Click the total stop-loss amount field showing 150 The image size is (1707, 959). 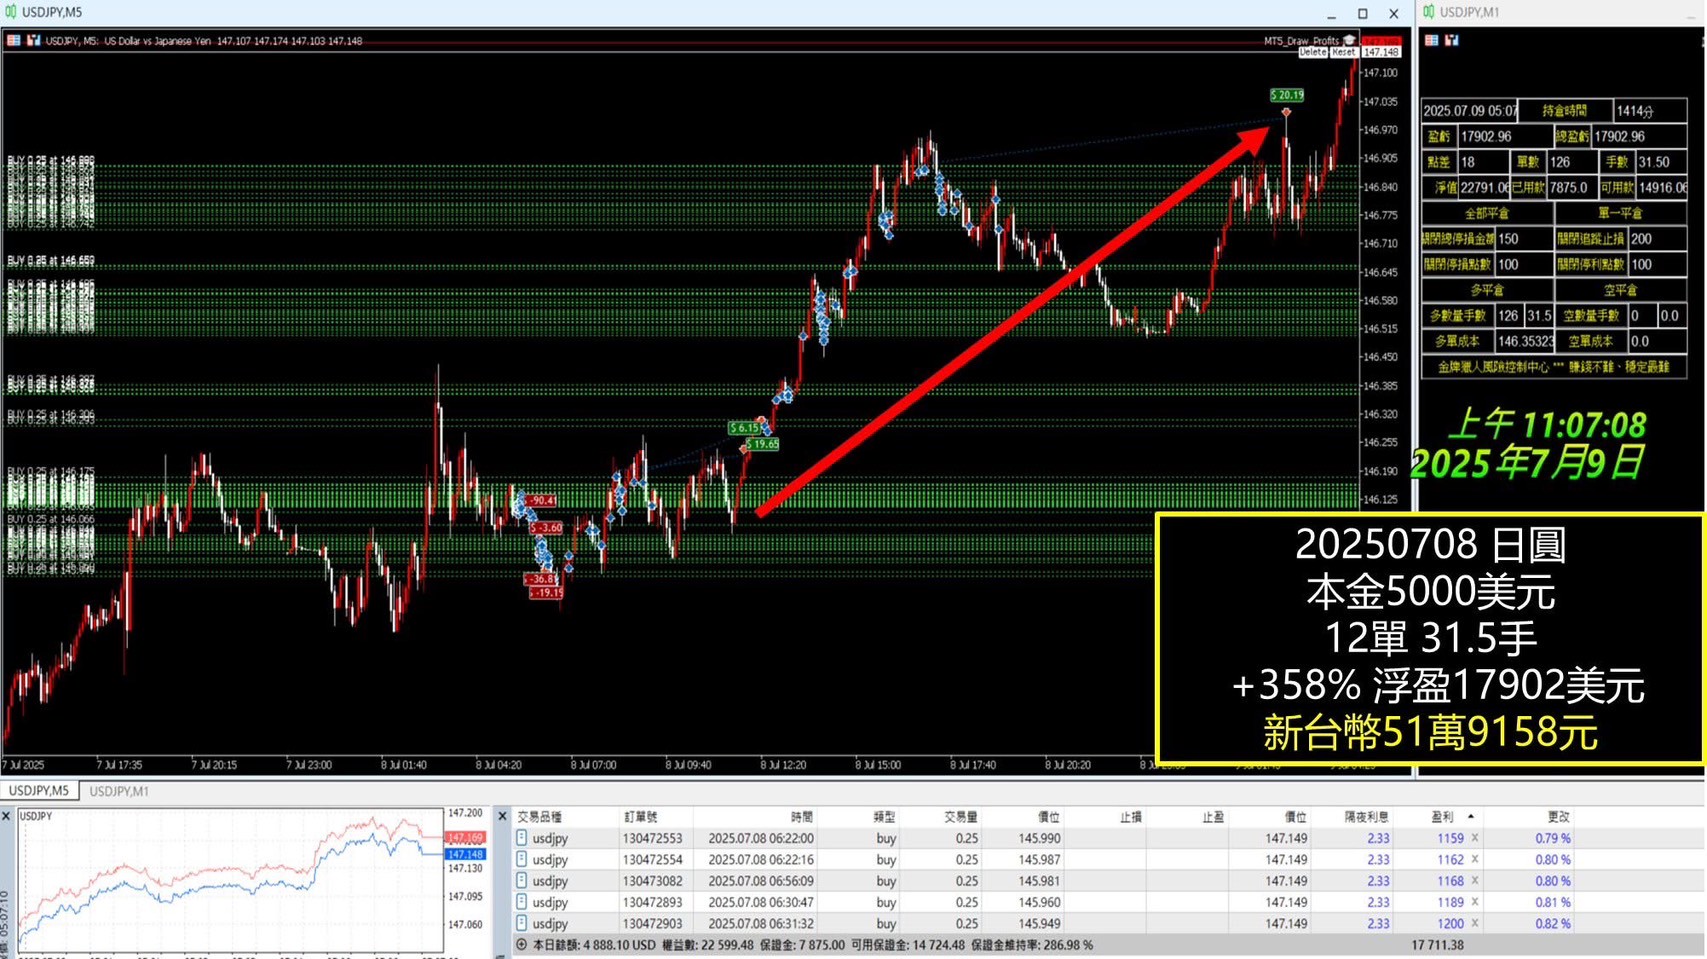(1523, 239)
